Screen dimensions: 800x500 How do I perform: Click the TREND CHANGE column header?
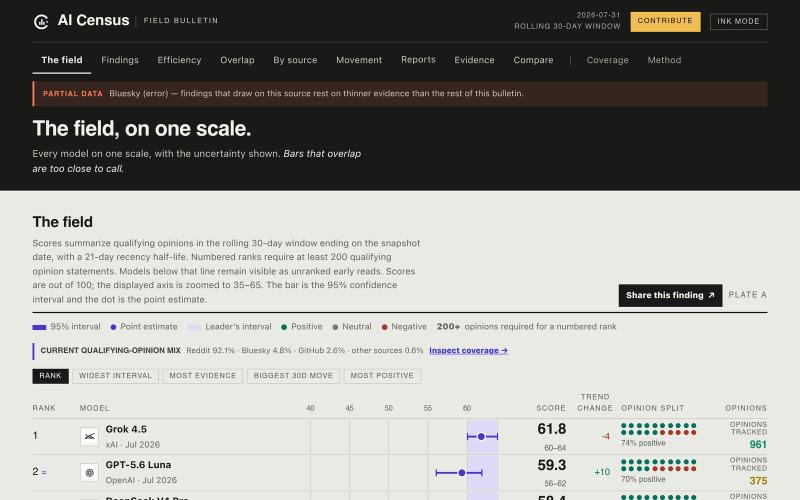[x=595, y=403]
